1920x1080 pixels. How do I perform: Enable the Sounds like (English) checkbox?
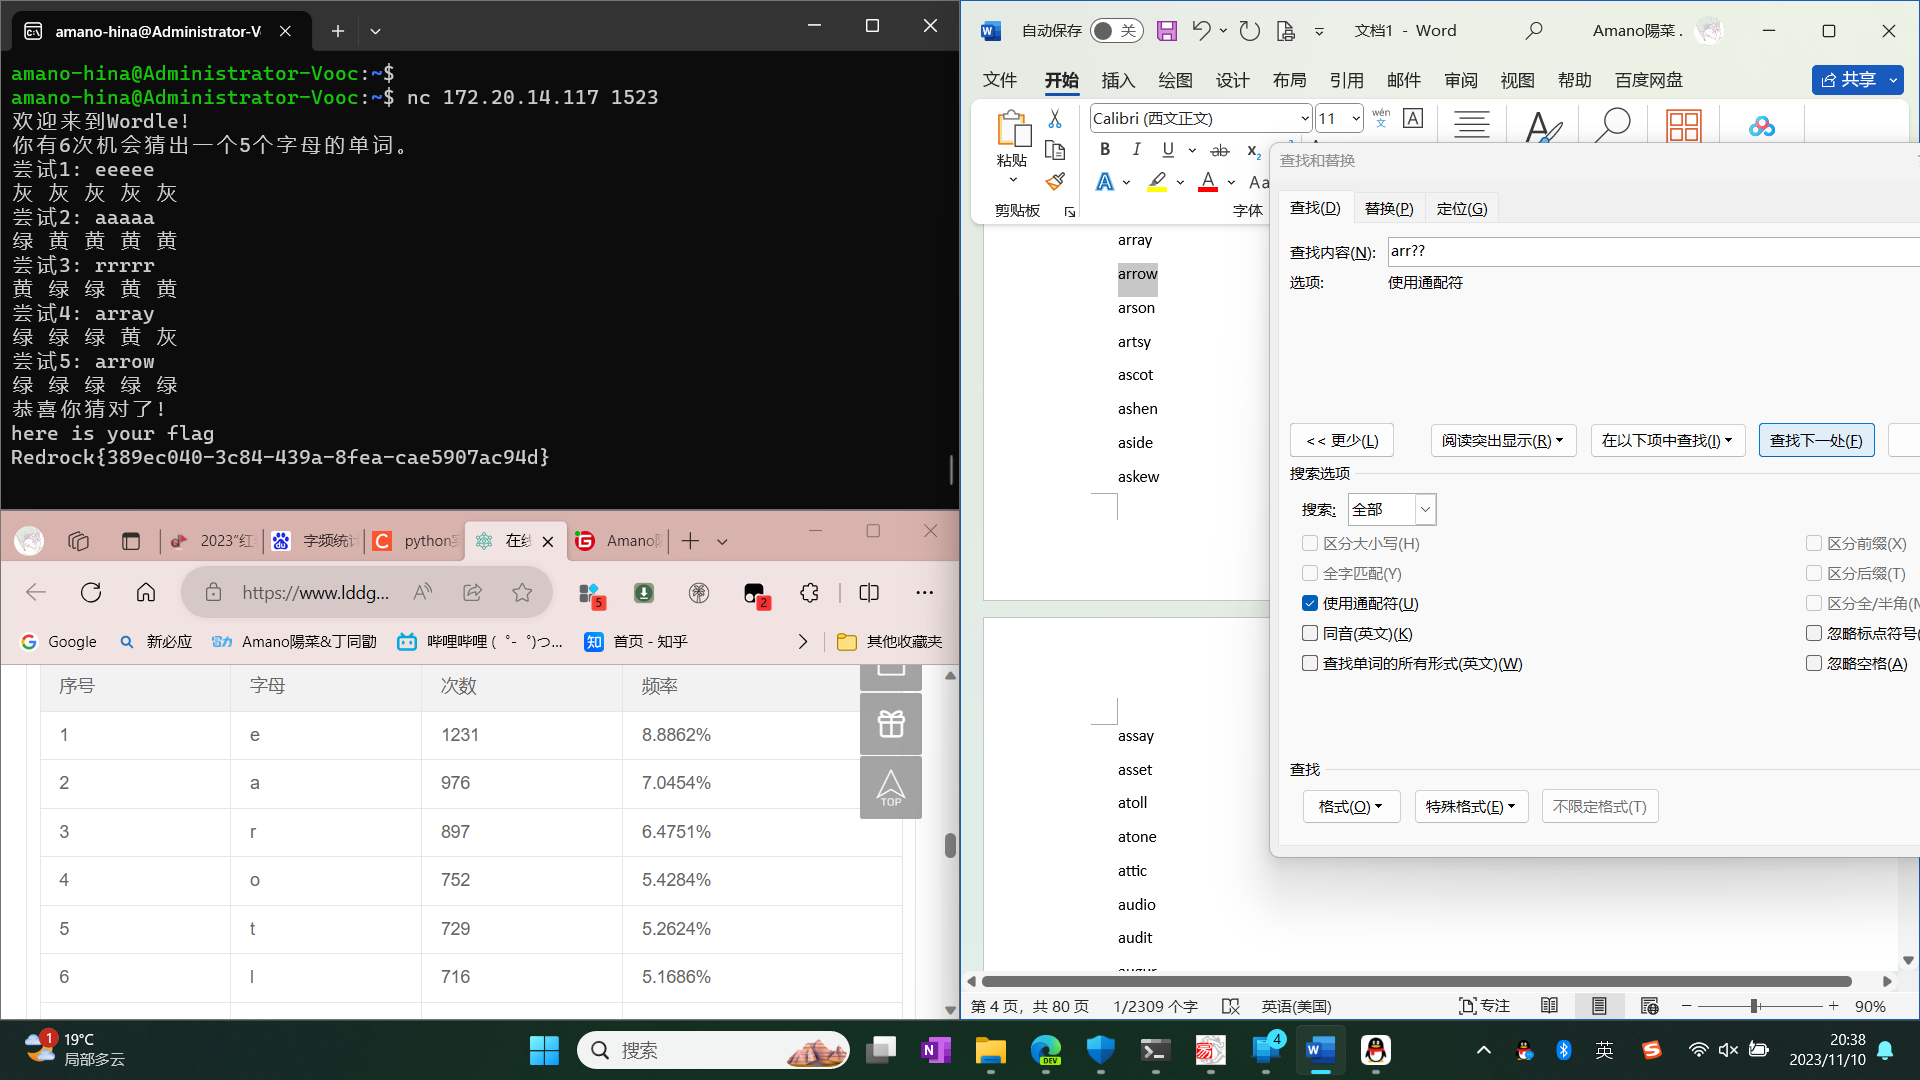[x=1310, y=634]
